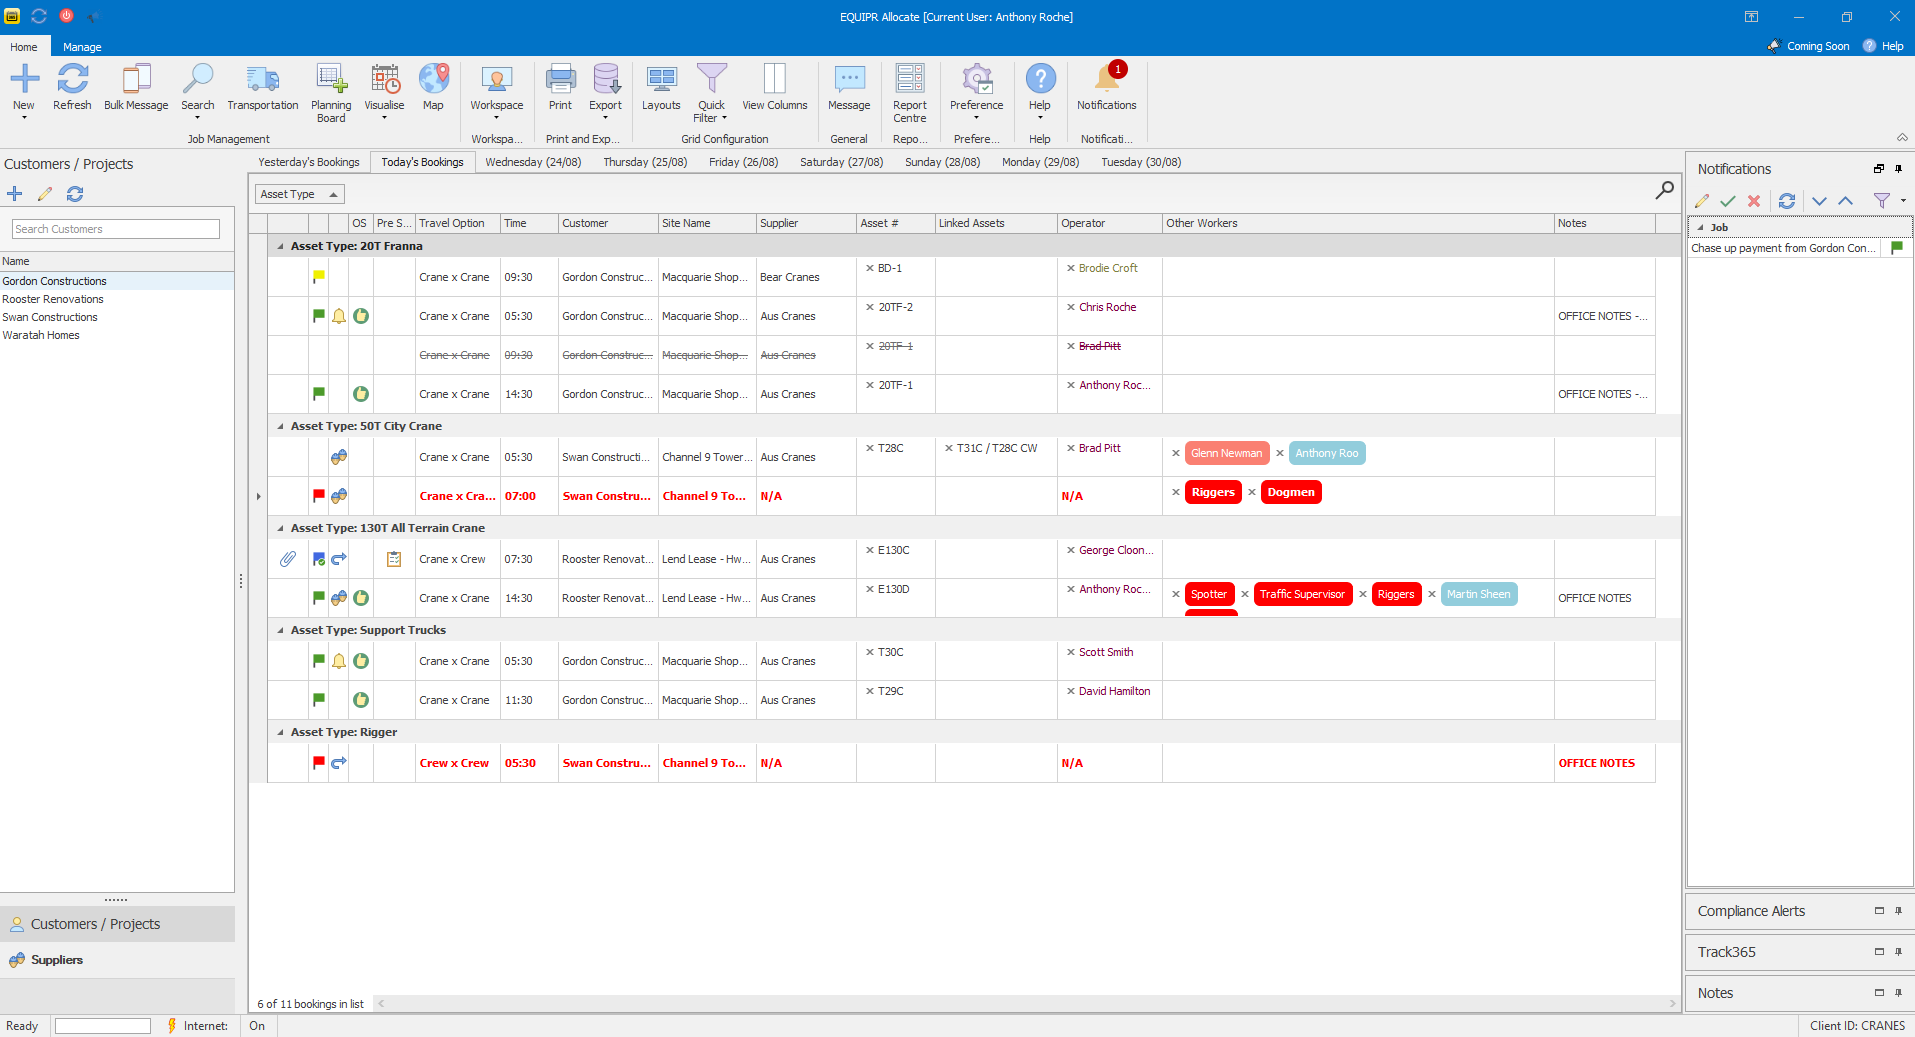Pin the Notes panel
1915x1037 pixels.
(1898, 993)
